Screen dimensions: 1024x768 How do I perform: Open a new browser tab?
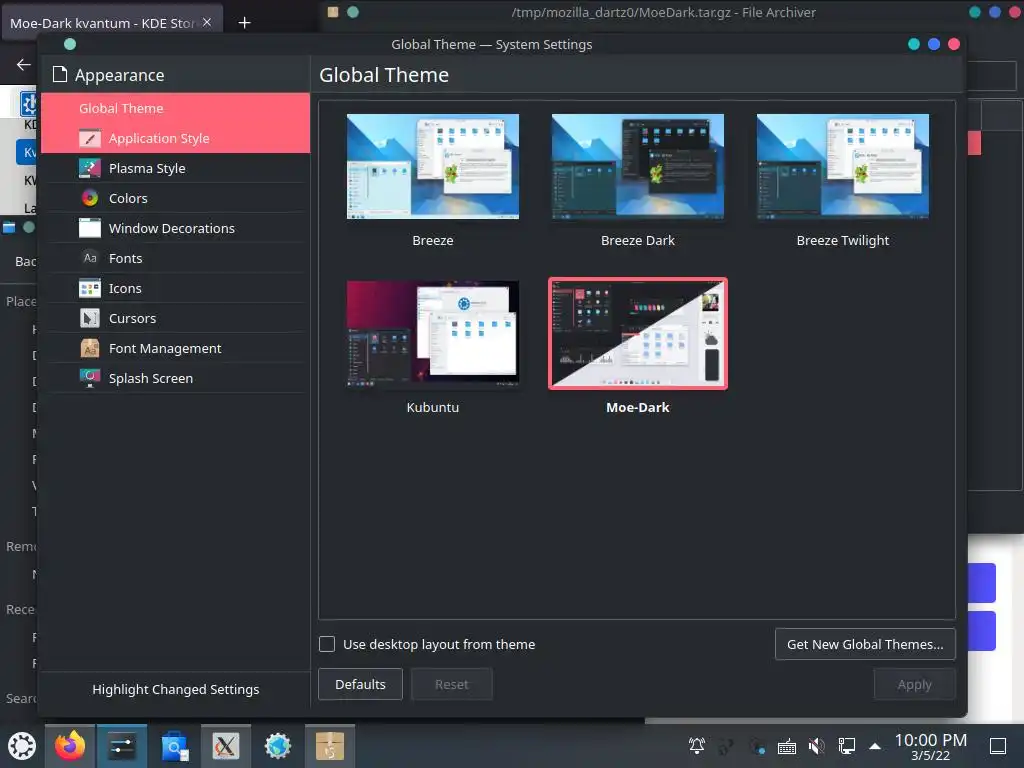tap(244, 23)
